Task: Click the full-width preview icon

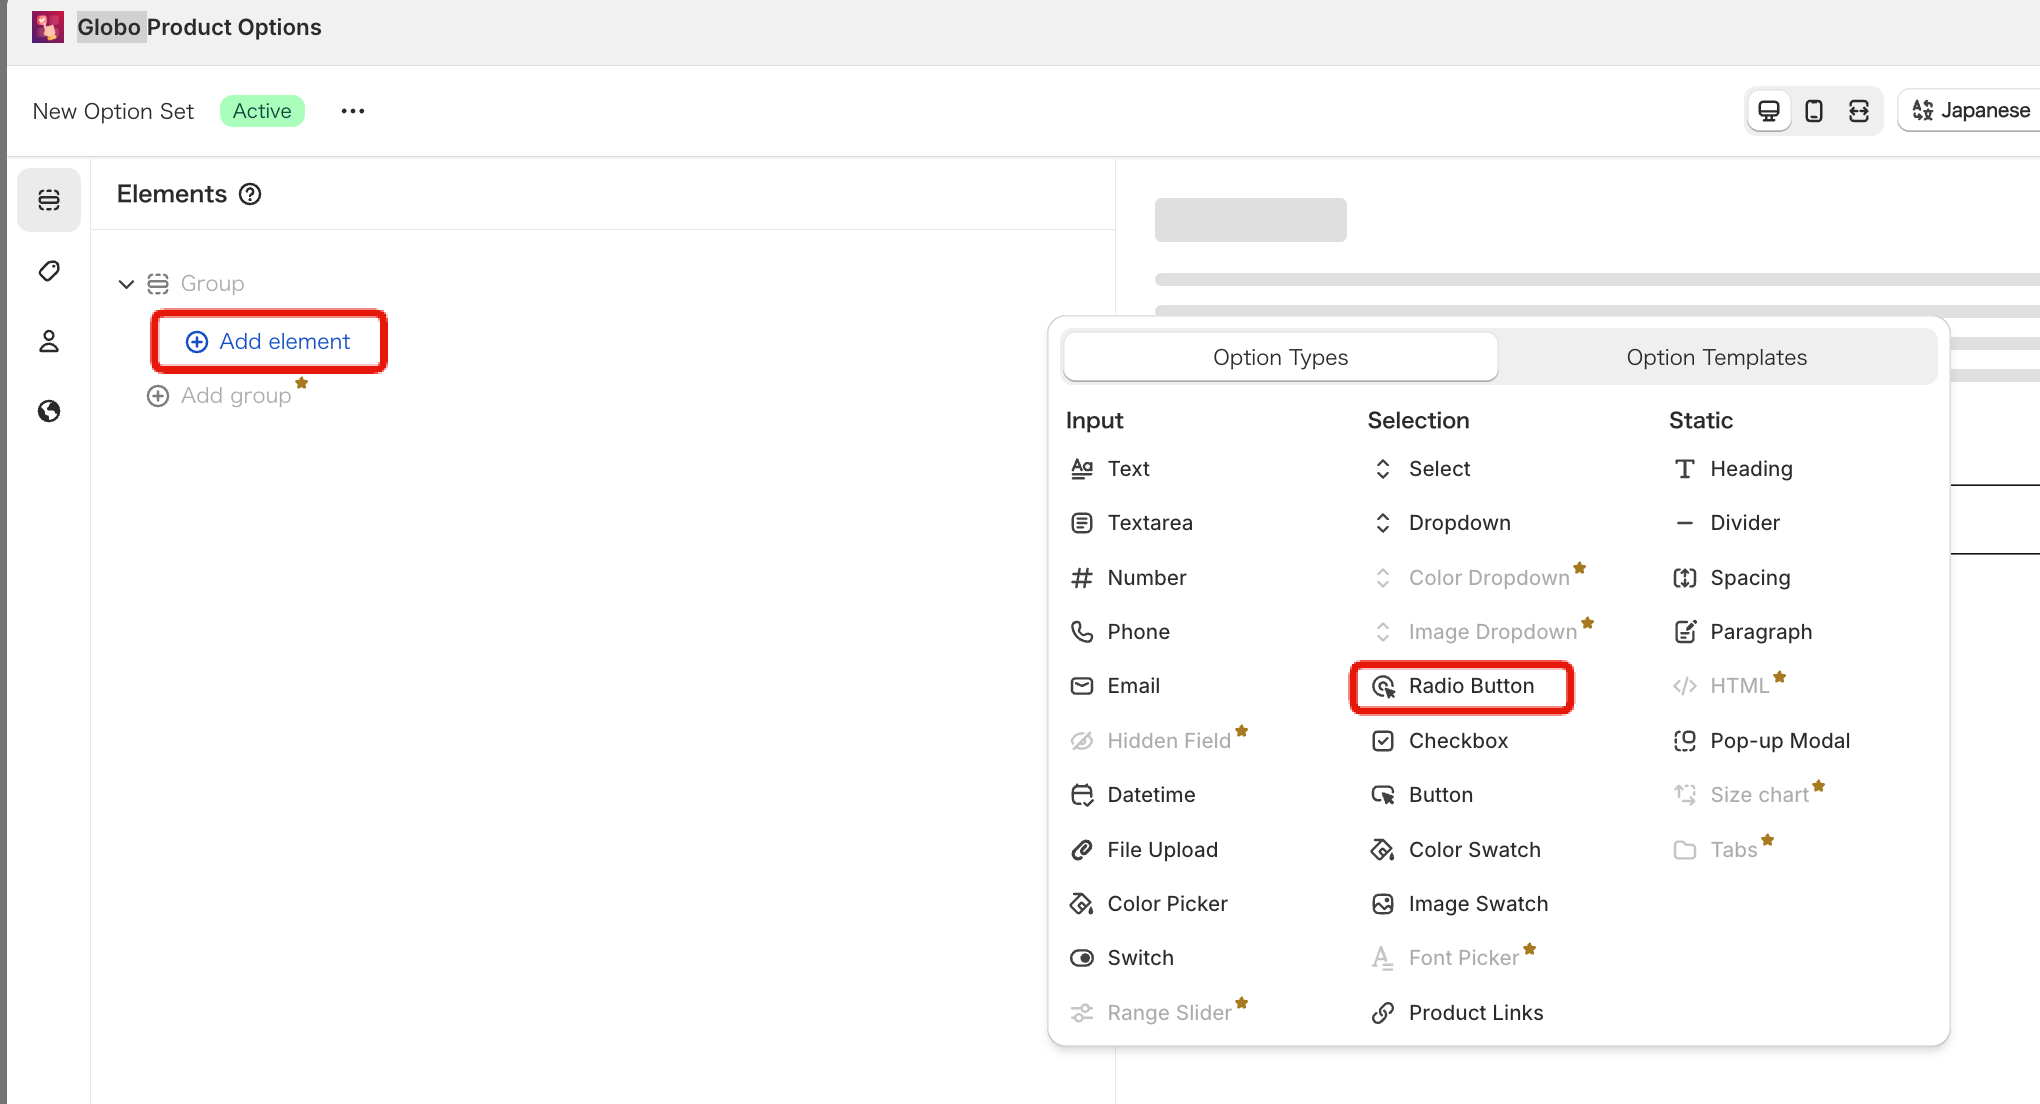Action: point(1858,110)
